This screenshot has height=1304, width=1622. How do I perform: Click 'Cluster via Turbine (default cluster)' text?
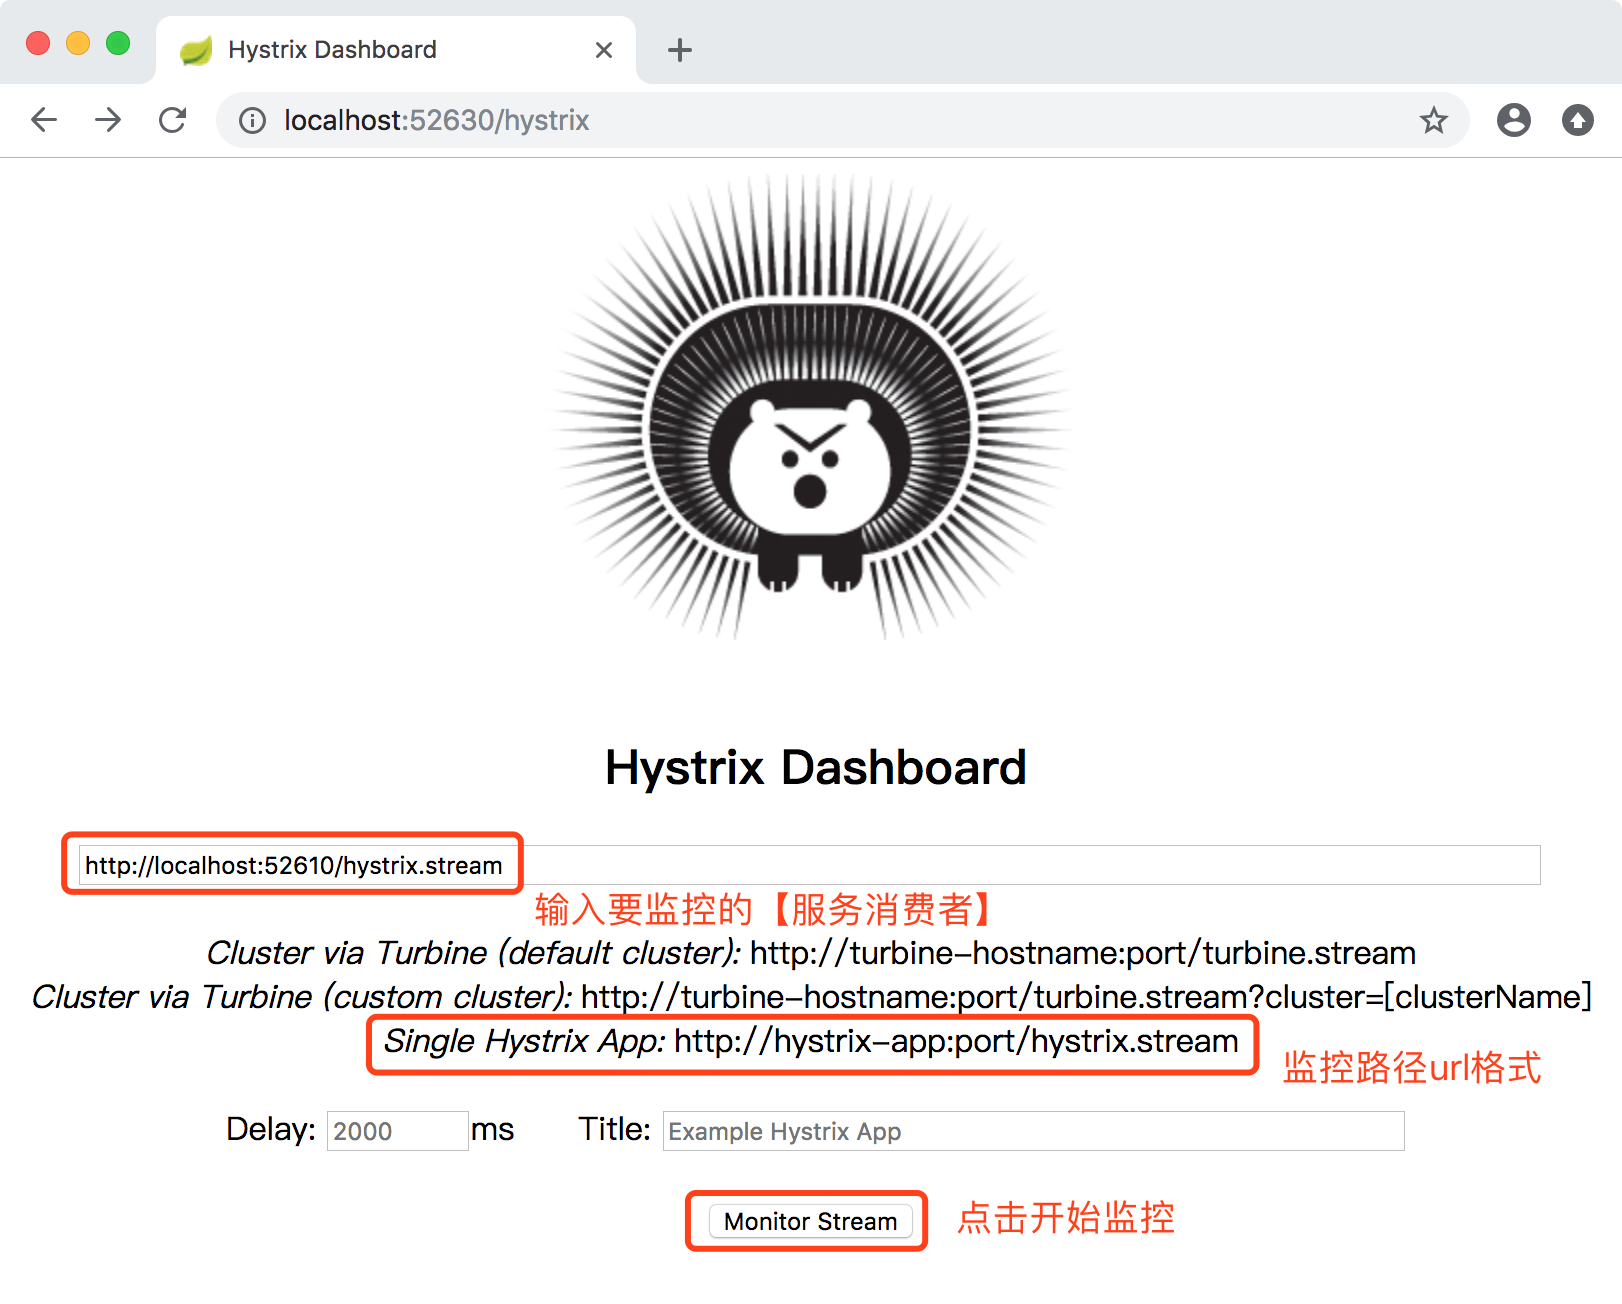coord(473,953)
